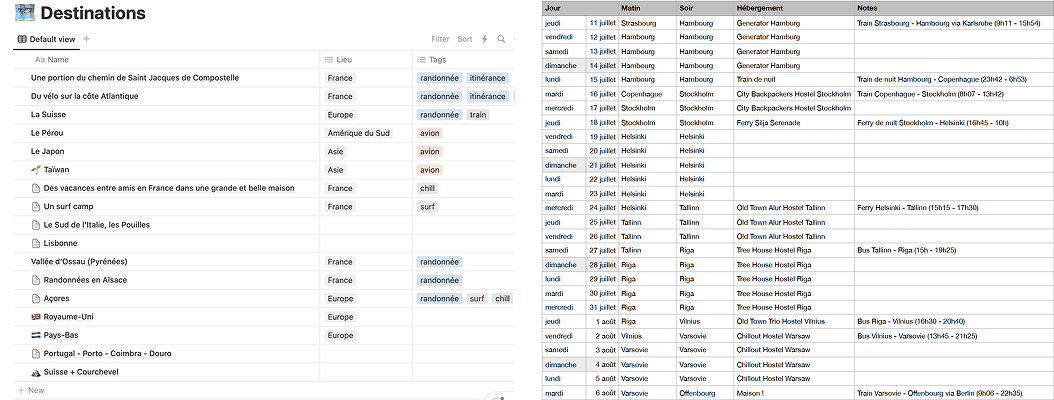This screenshot has height=400, width=1054.
Task: Click page icon beside Portugal - Porto - Coimbra
Action: click(x=36, y=354)
